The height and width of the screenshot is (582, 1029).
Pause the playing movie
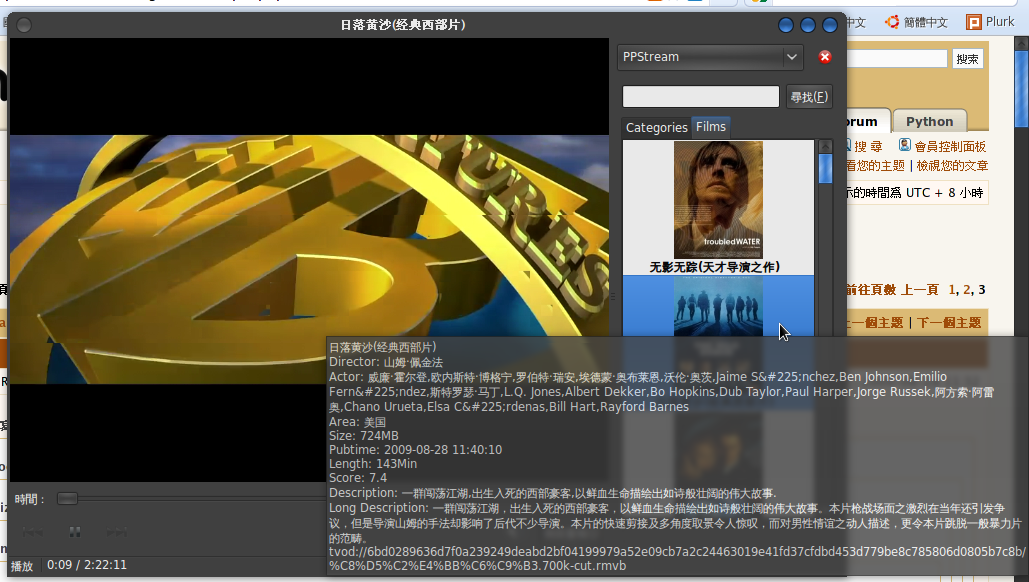pyautogui.click(x=75, y=531)
